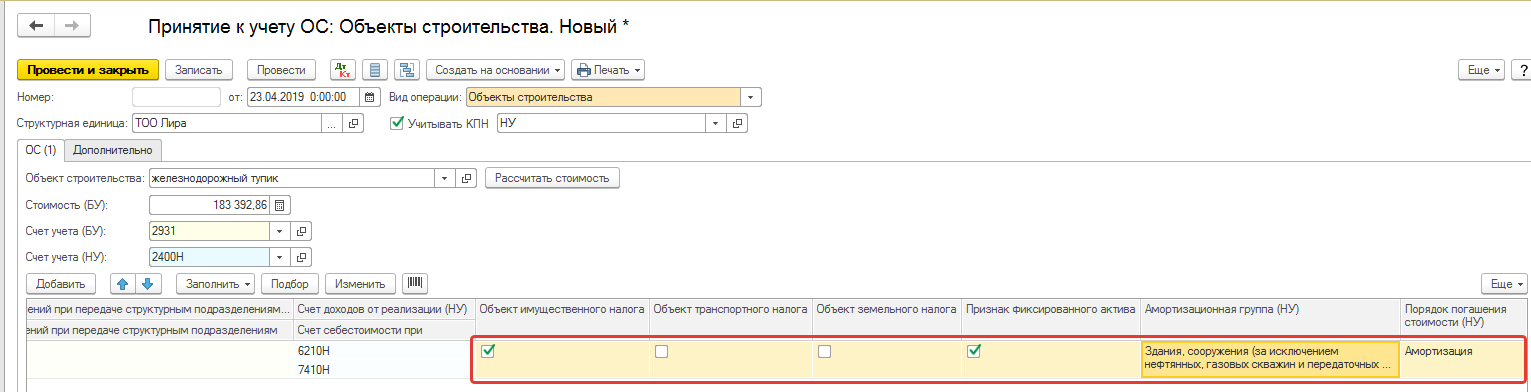Open the calendar picker next to date

tap(370, 97)
